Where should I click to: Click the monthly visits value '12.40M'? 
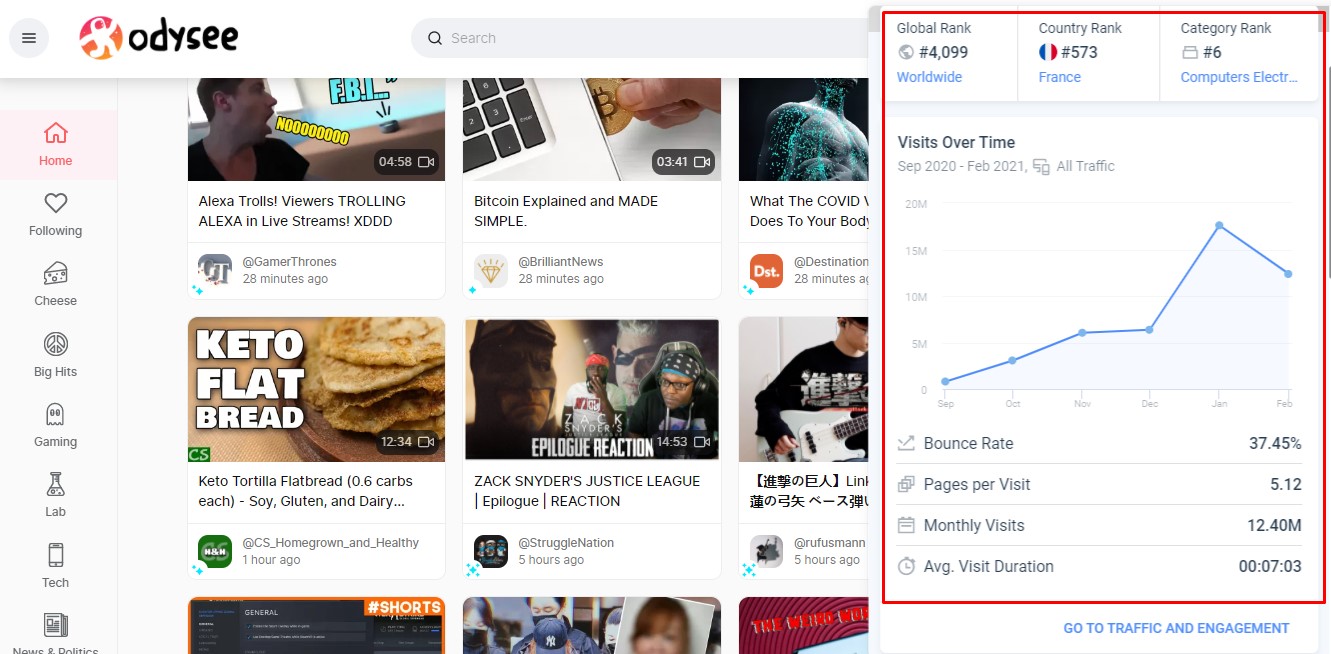click(x=1273, y=525)
